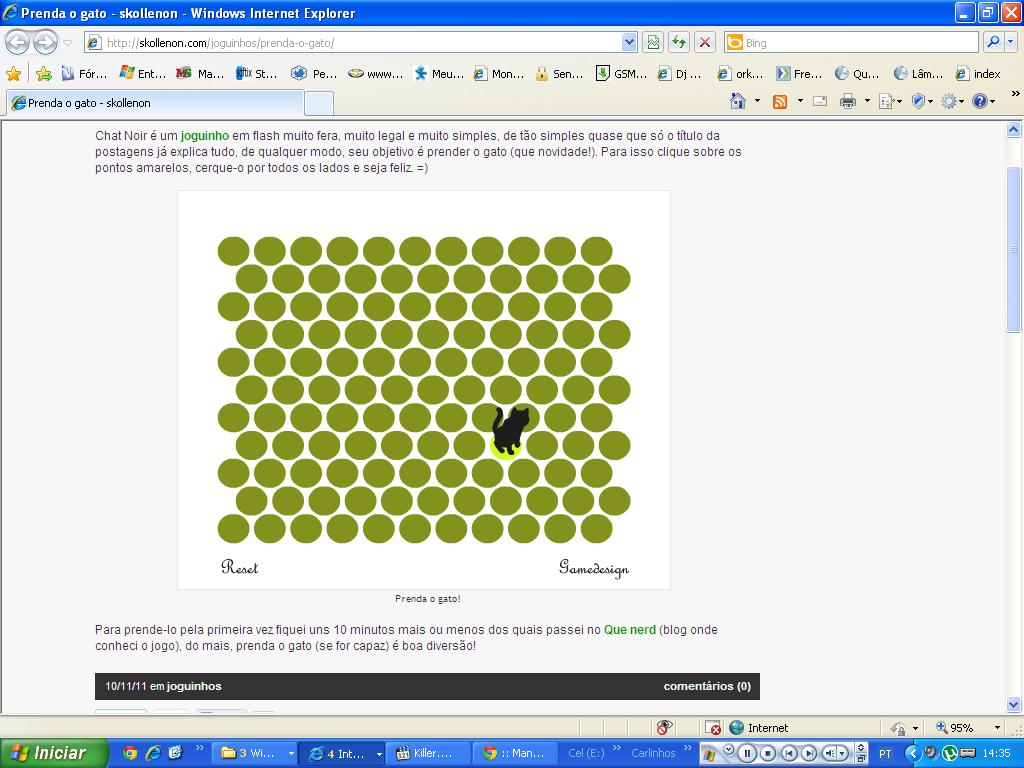Click the magnifier Search button
This screenshot has height=768, width=1024.
(993, 43)
